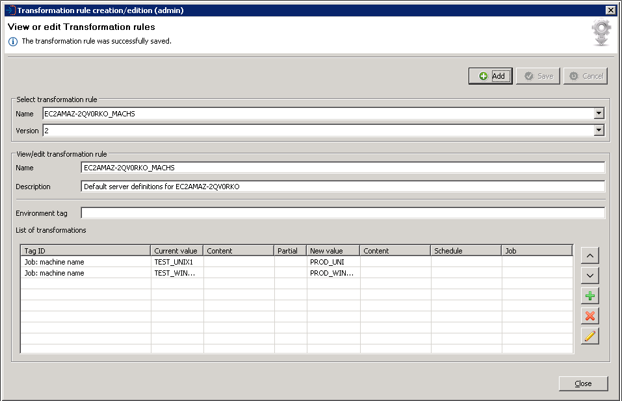
Task: Select the TEST_WIN... transformation row
Action: [x=297, y=273]
